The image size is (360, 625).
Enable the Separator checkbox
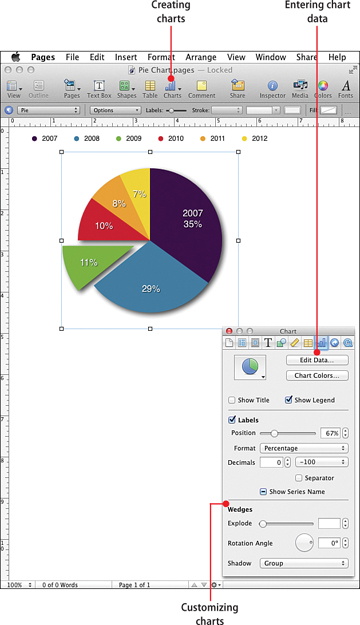[x=298, y=478]
